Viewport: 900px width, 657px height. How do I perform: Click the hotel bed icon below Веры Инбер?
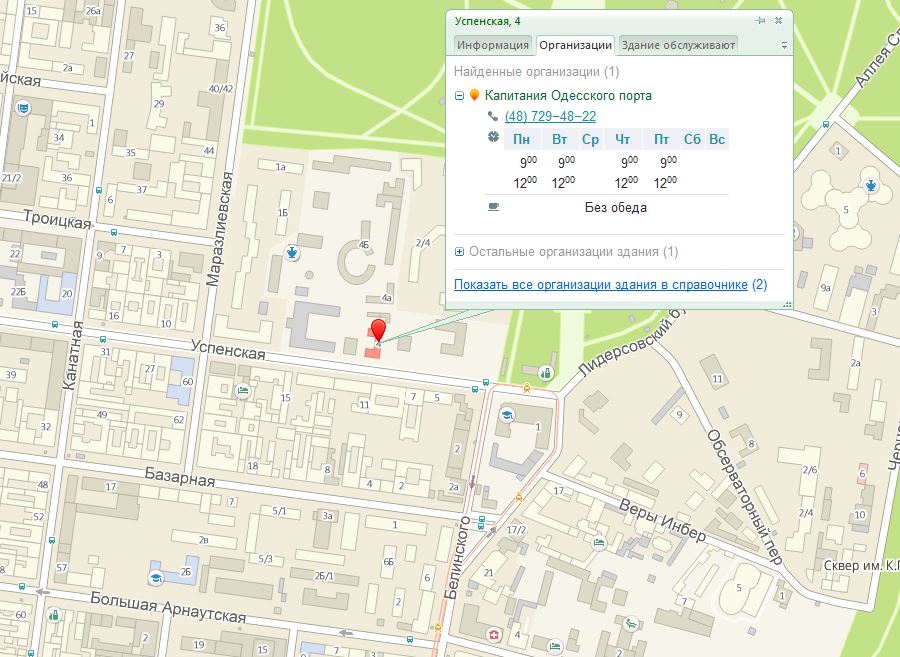(x=599, y=542)
